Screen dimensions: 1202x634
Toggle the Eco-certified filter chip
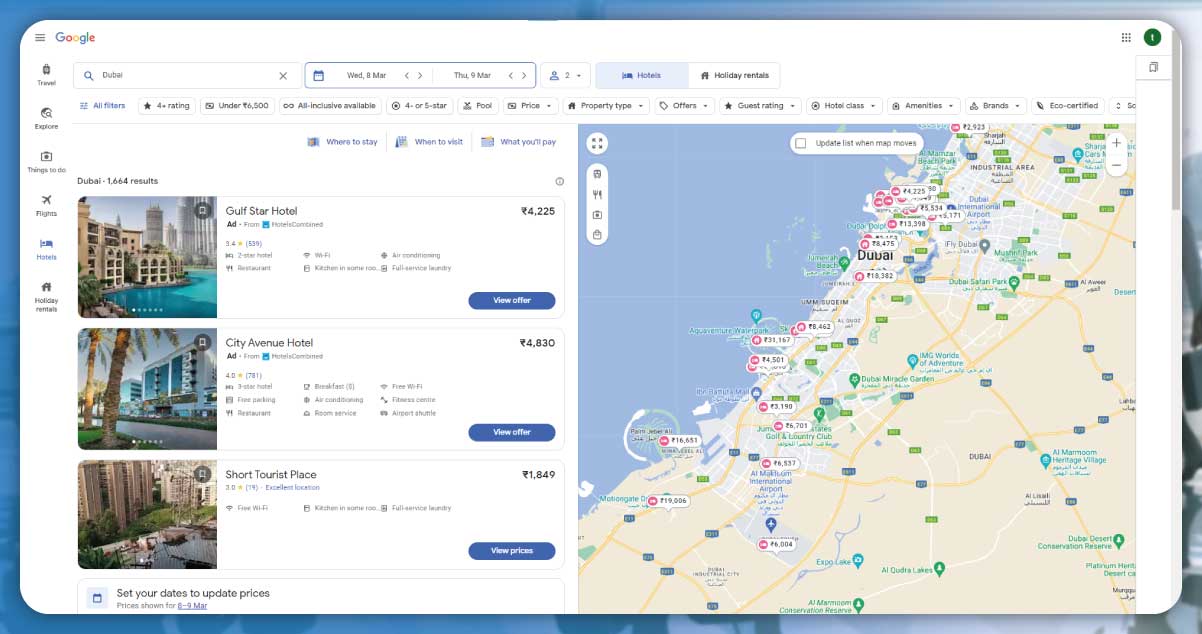(x=1068, y=106)
